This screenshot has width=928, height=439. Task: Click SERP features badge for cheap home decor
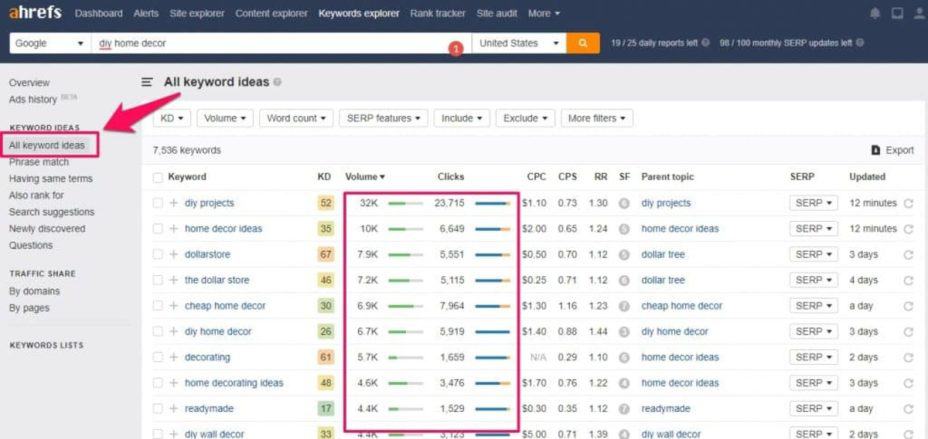tap(624, 306)
